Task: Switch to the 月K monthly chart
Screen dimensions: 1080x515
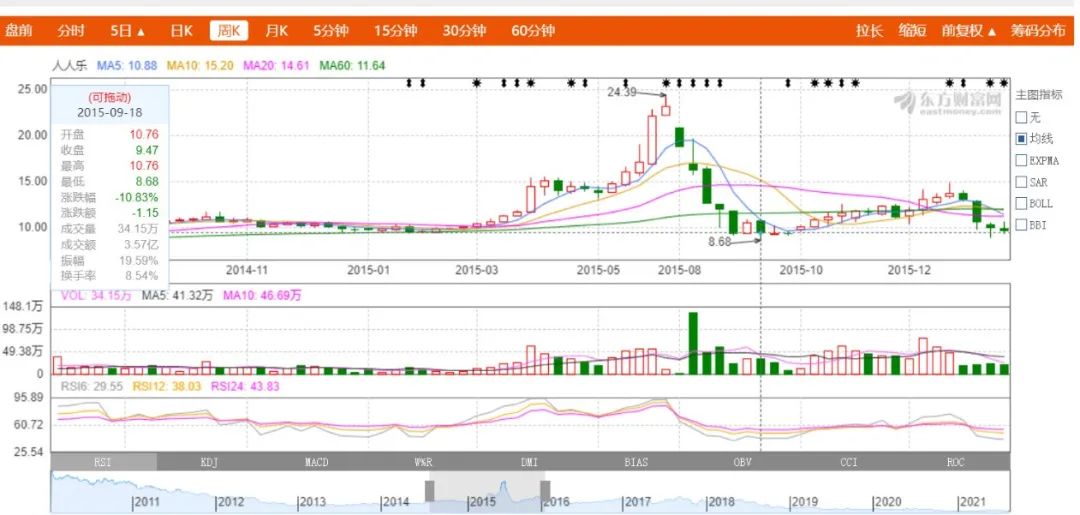Action: (x=276, y=31)
